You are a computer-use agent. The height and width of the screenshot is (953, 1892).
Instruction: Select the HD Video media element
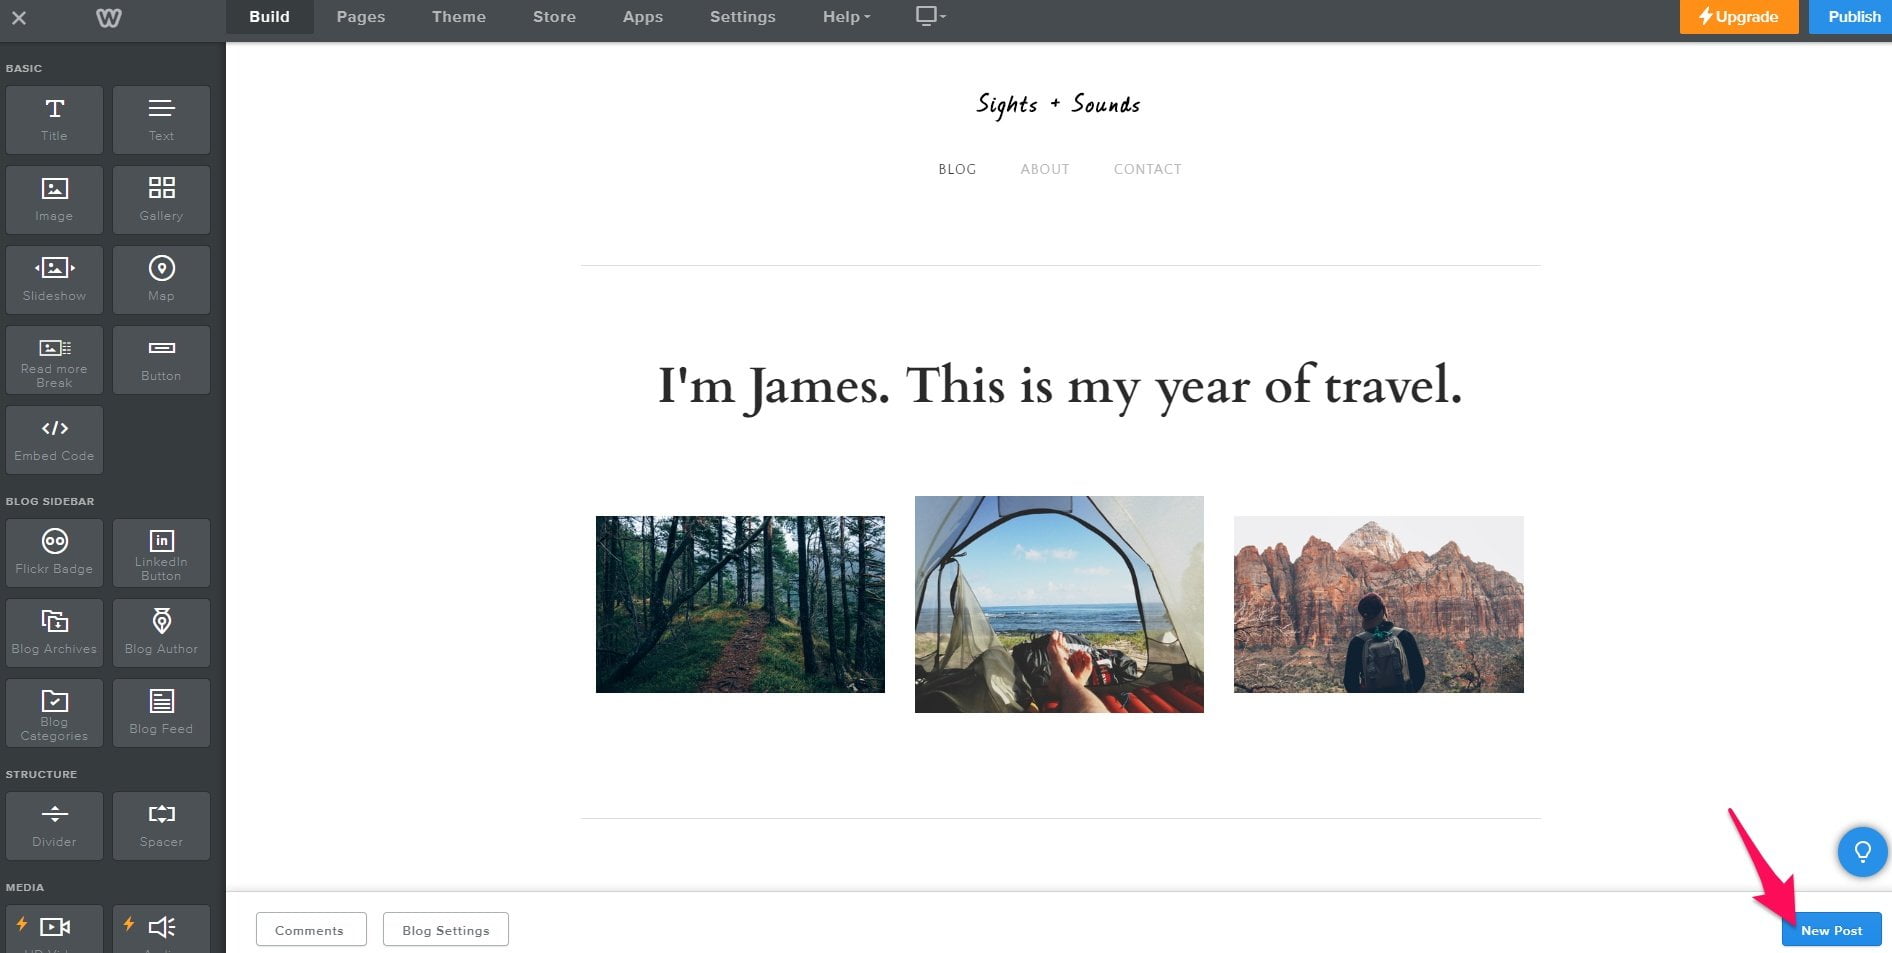54,929
